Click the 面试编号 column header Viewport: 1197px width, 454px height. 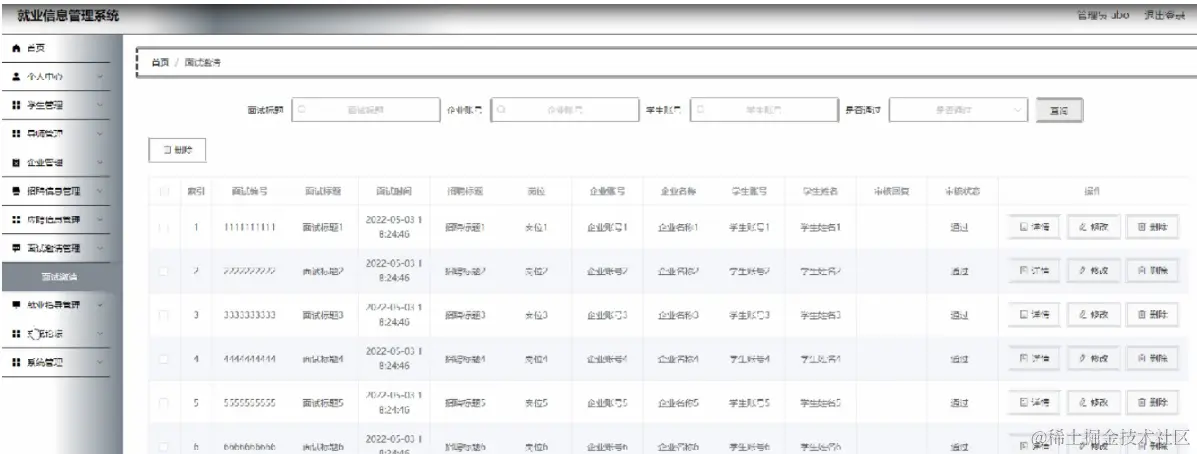(x=250, y=192)
